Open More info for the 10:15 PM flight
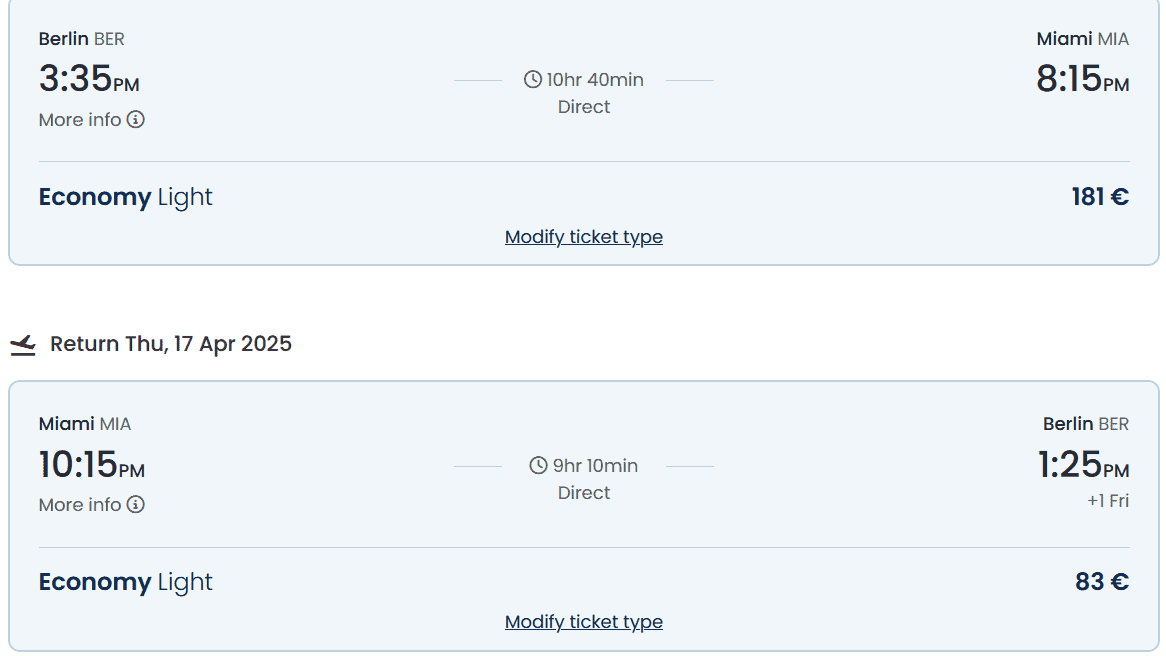The image size is (1166, 656). [80, 505]
